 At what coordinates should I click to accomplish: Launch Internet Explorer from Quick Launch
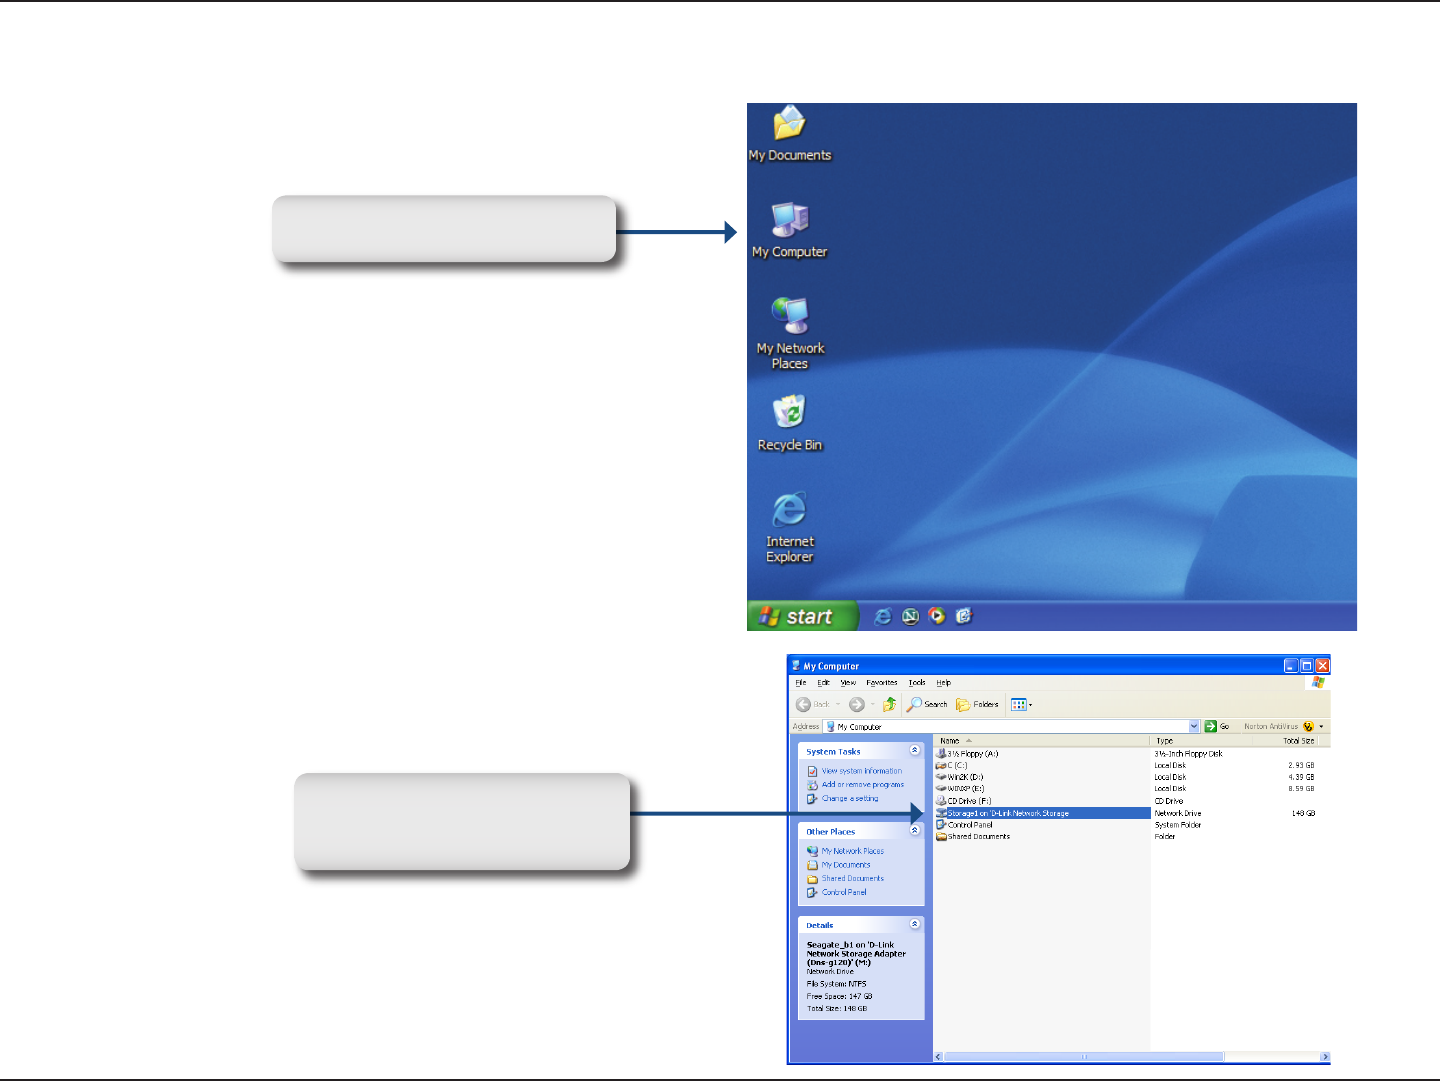point(882,616)
